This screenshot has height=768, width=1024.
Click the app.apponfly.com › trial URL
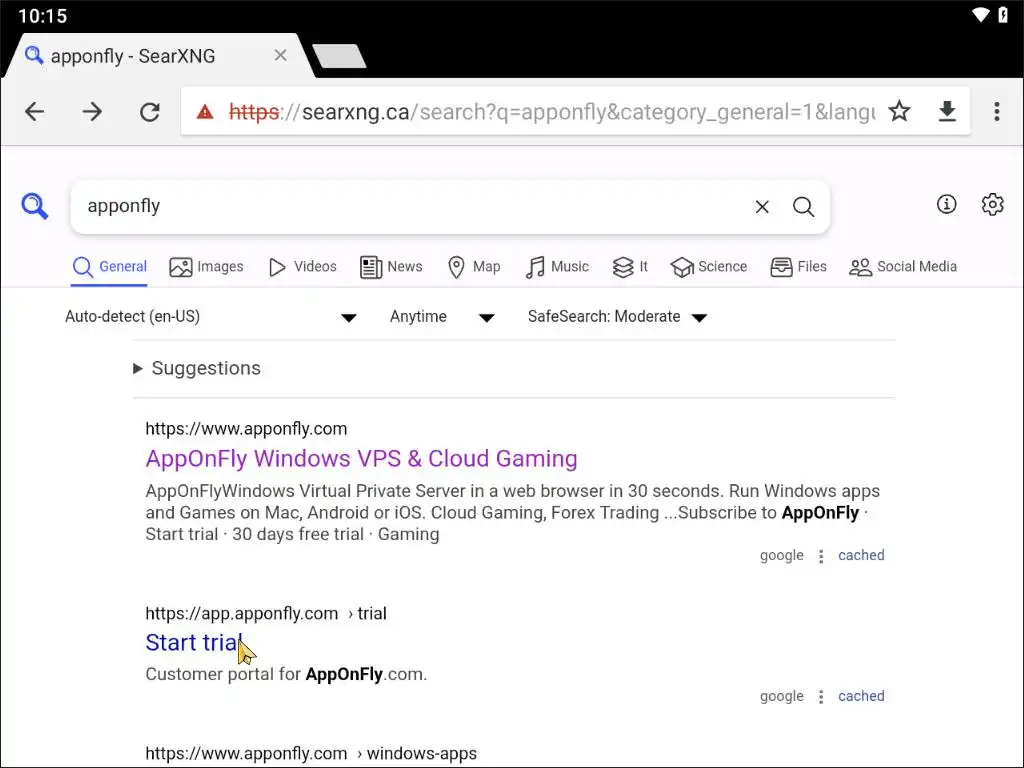pyautogui.click(x=266, y=613)
